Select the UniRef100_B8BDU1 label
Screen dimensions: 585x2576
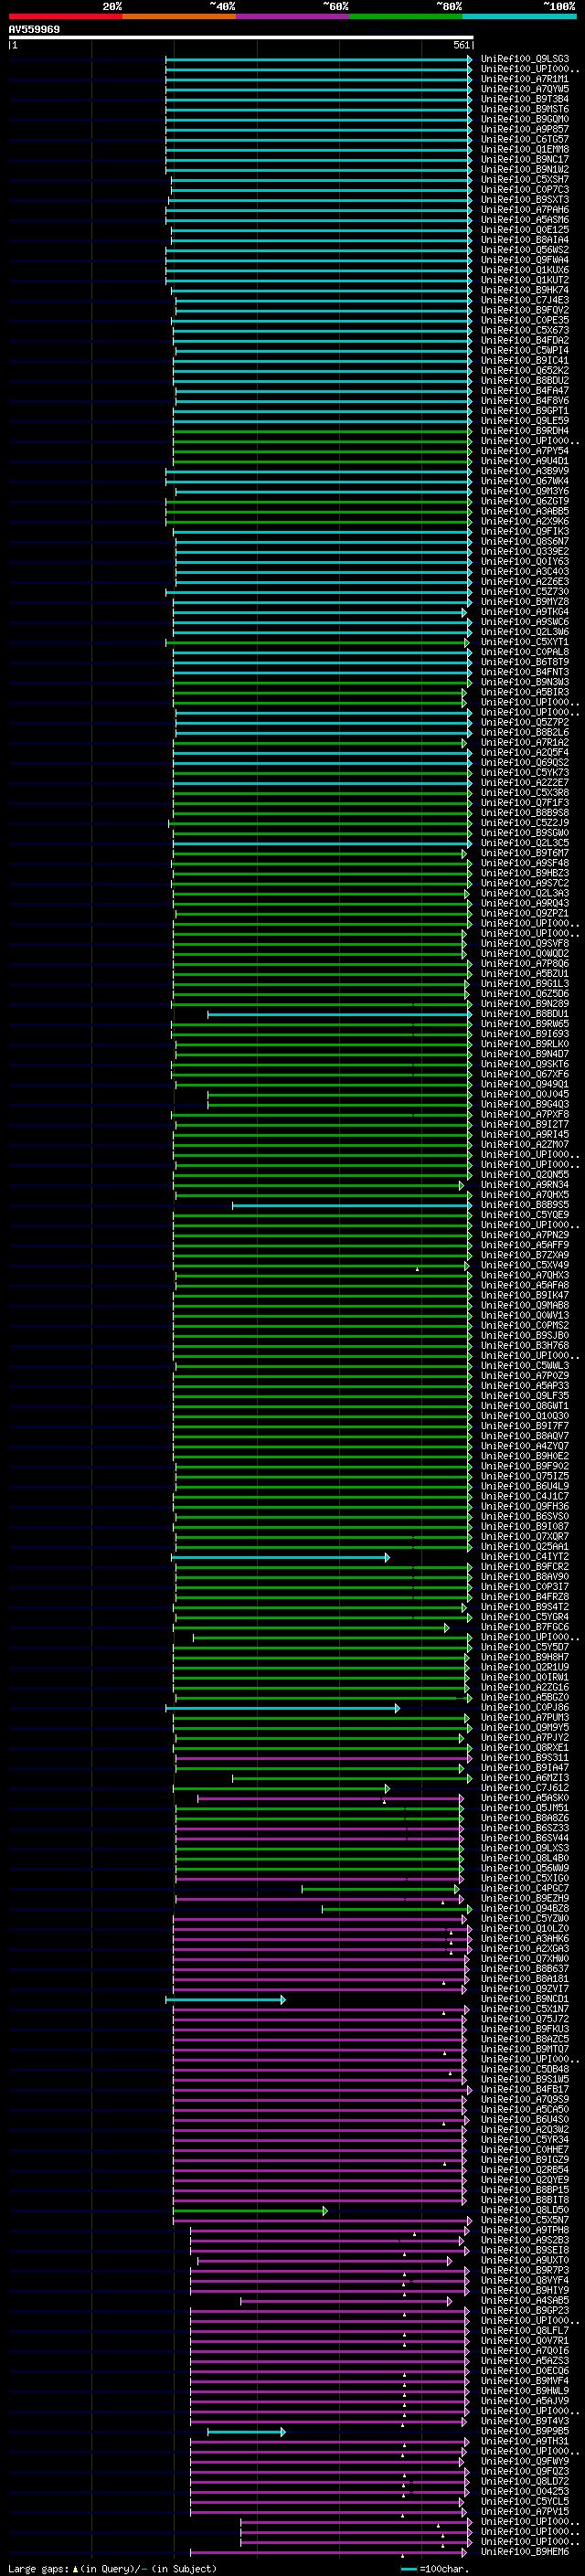point(525,1014)
